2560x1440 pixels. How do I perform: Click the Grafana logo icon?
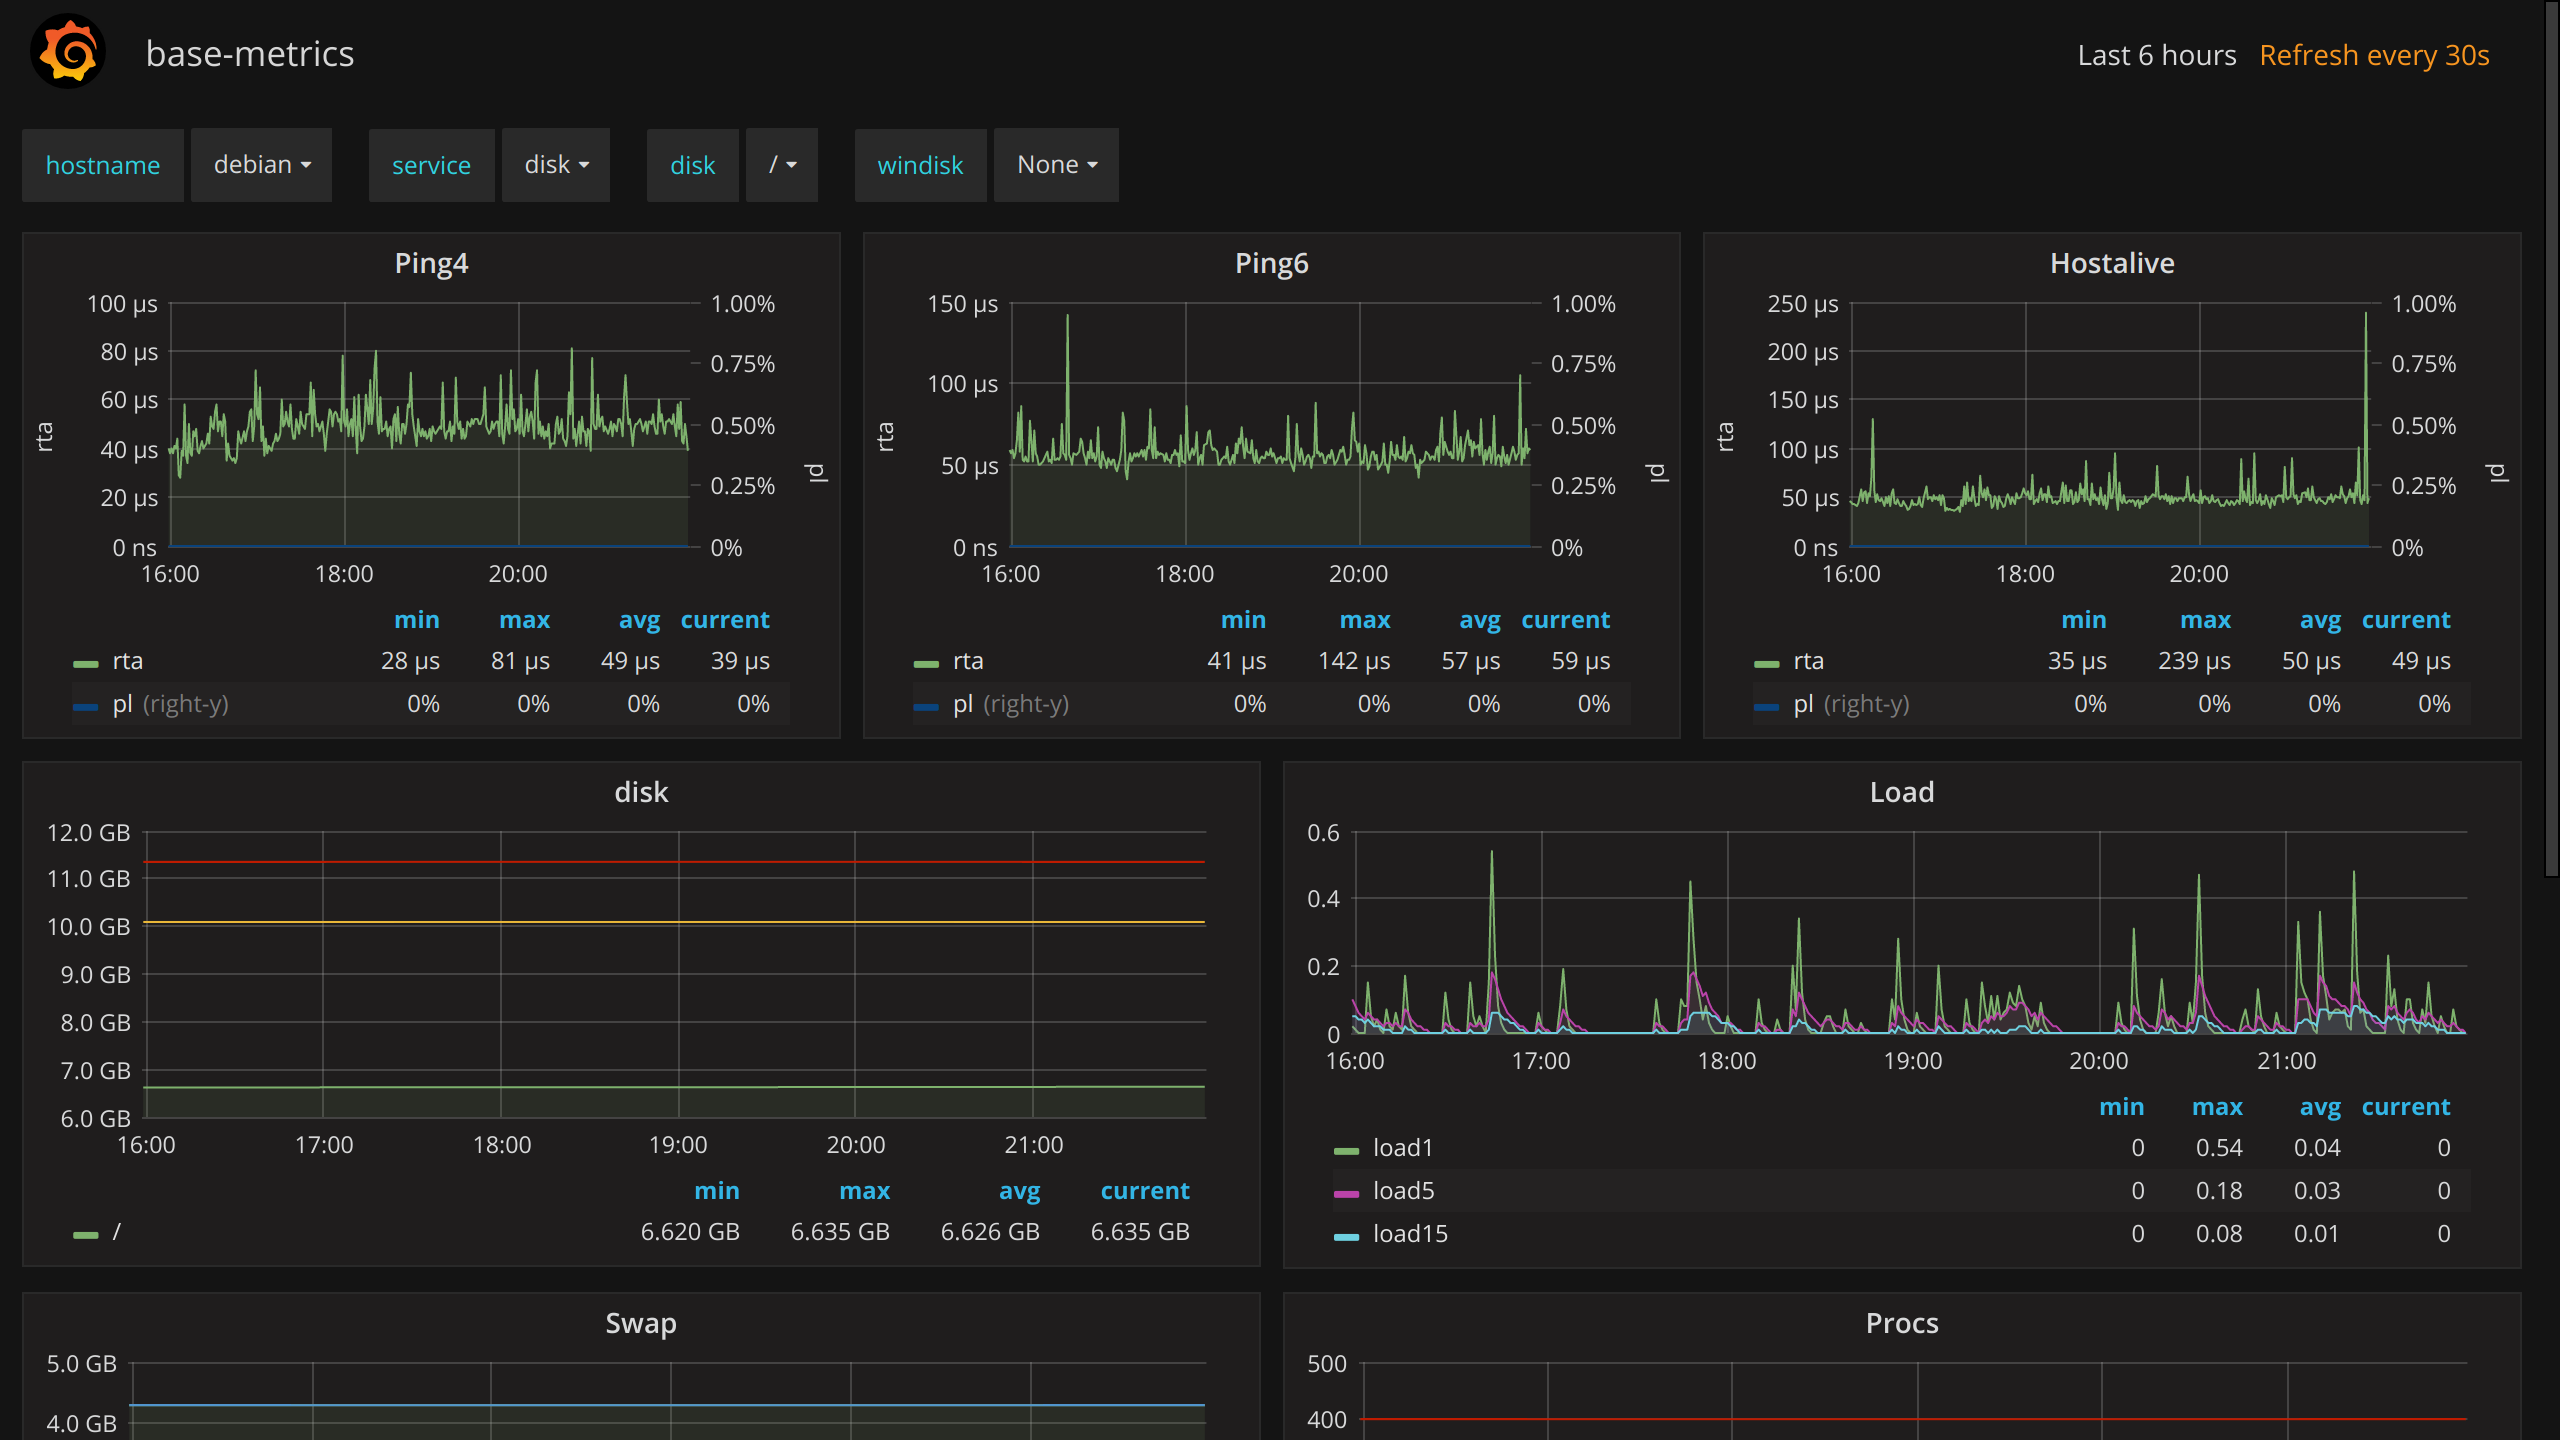68,52
